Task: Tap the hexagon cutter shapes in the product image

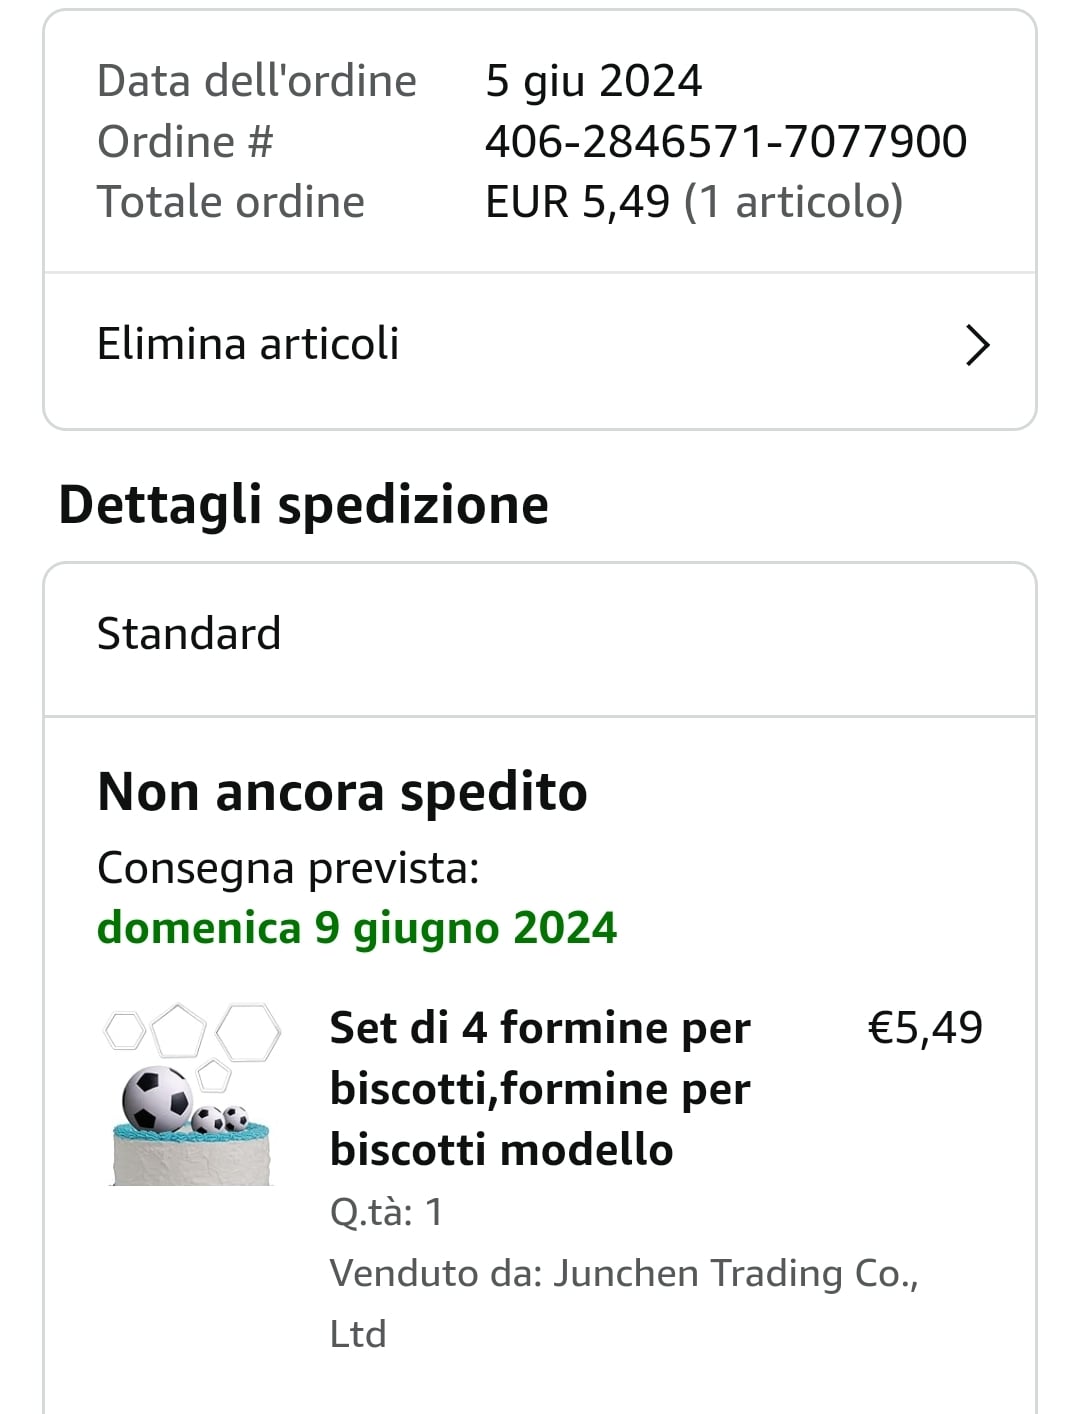Action: pos(248,1032)
